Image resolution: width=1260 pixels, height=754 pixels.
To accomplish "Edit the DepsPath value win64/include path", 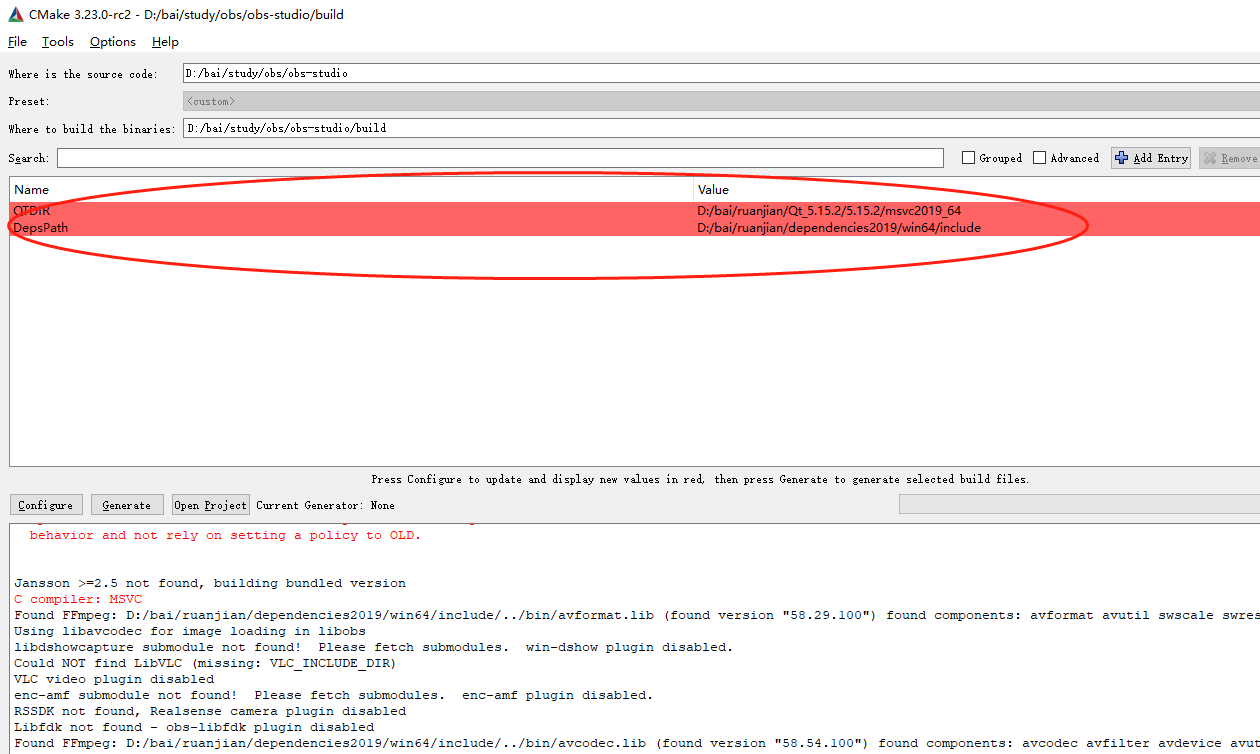I will (839, 228).
